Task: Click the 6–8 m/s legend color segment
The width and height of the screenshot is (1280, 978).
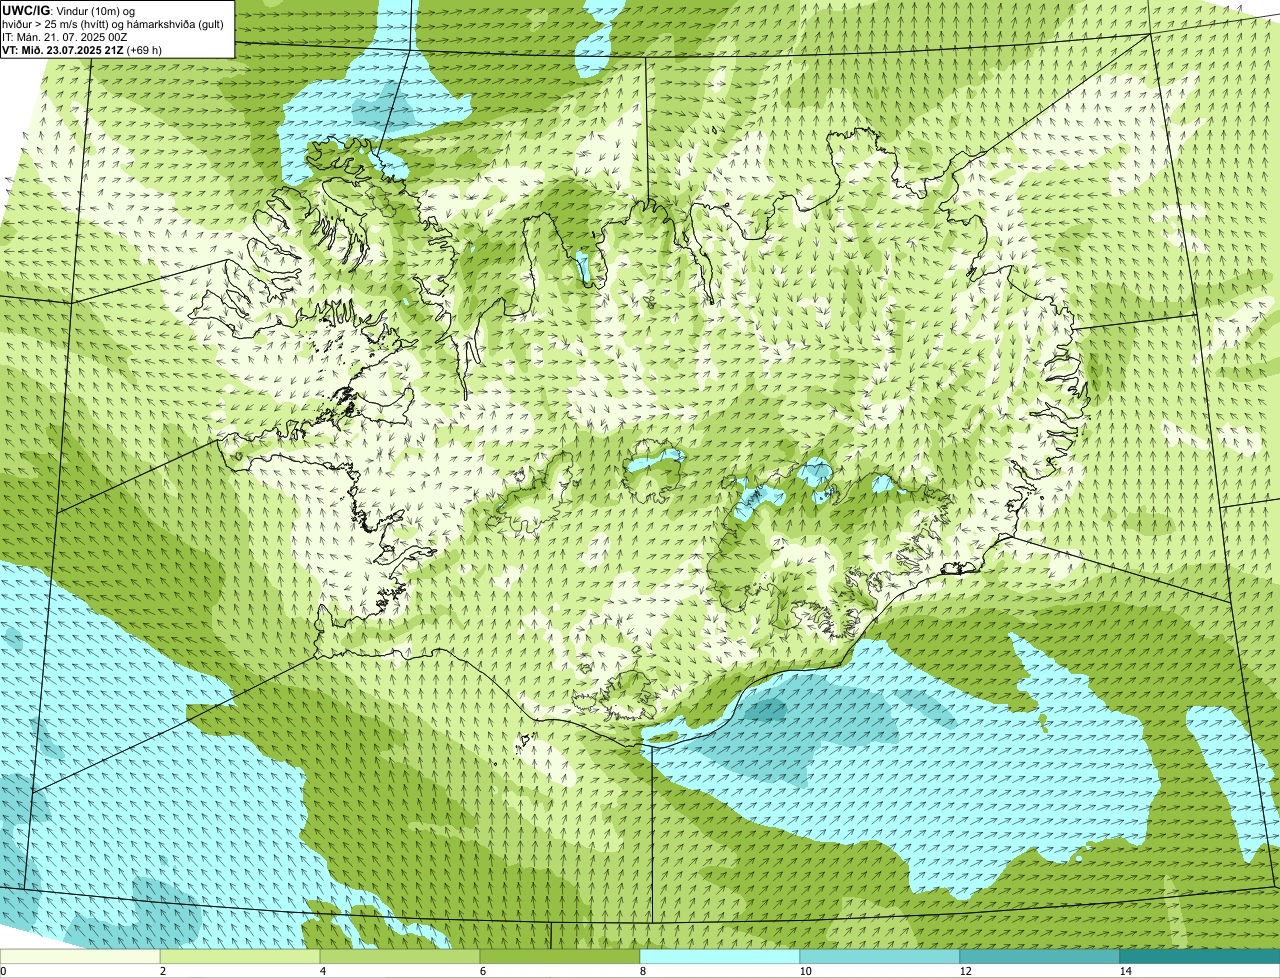Action: click(x=560, y=956)
